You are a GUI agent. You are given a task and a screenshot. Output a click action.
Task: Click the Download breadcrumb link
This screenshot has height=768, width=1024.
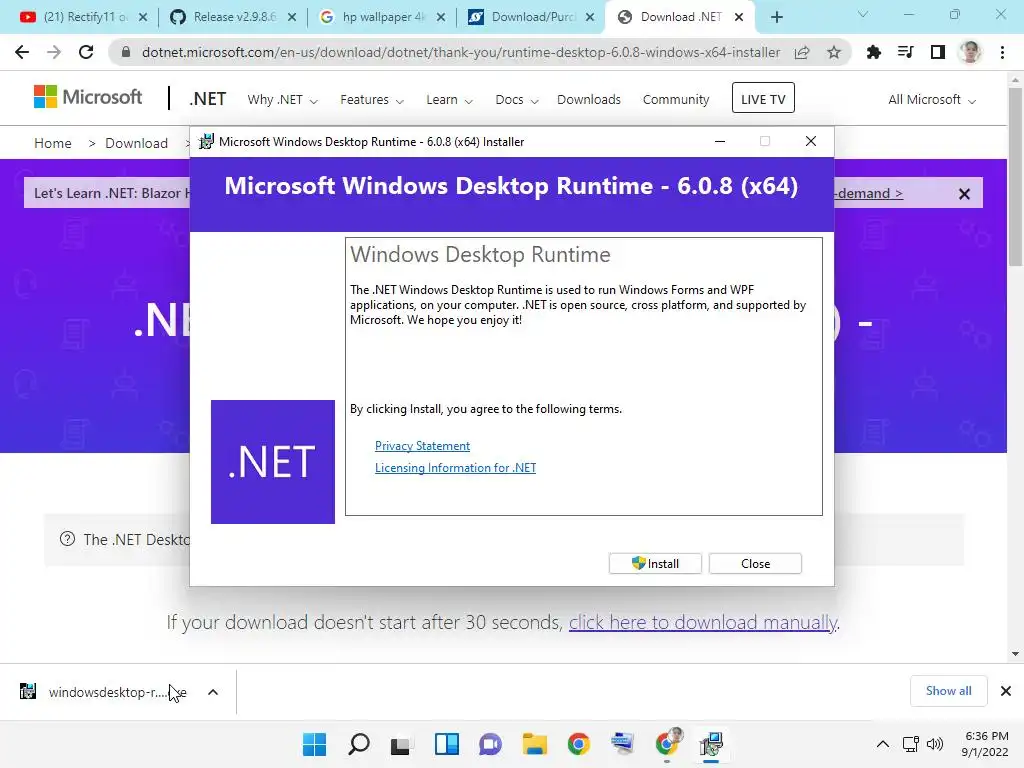[136, 143]
